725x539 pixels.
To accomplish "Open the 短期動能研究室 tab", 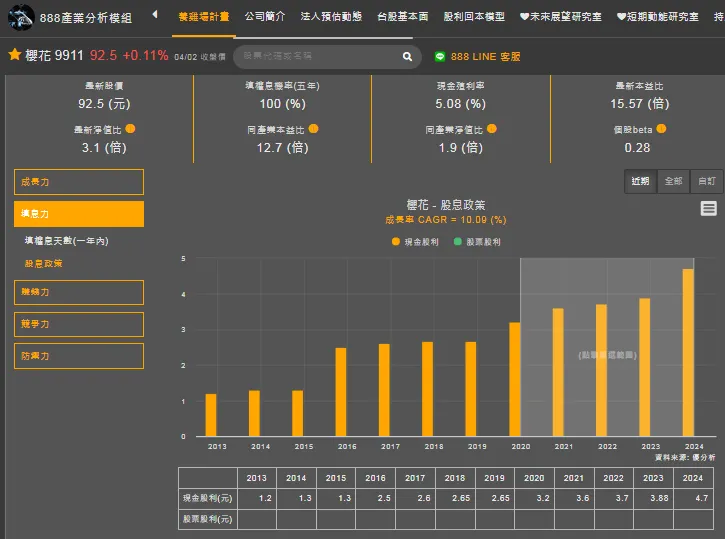I will pos(657,17).
